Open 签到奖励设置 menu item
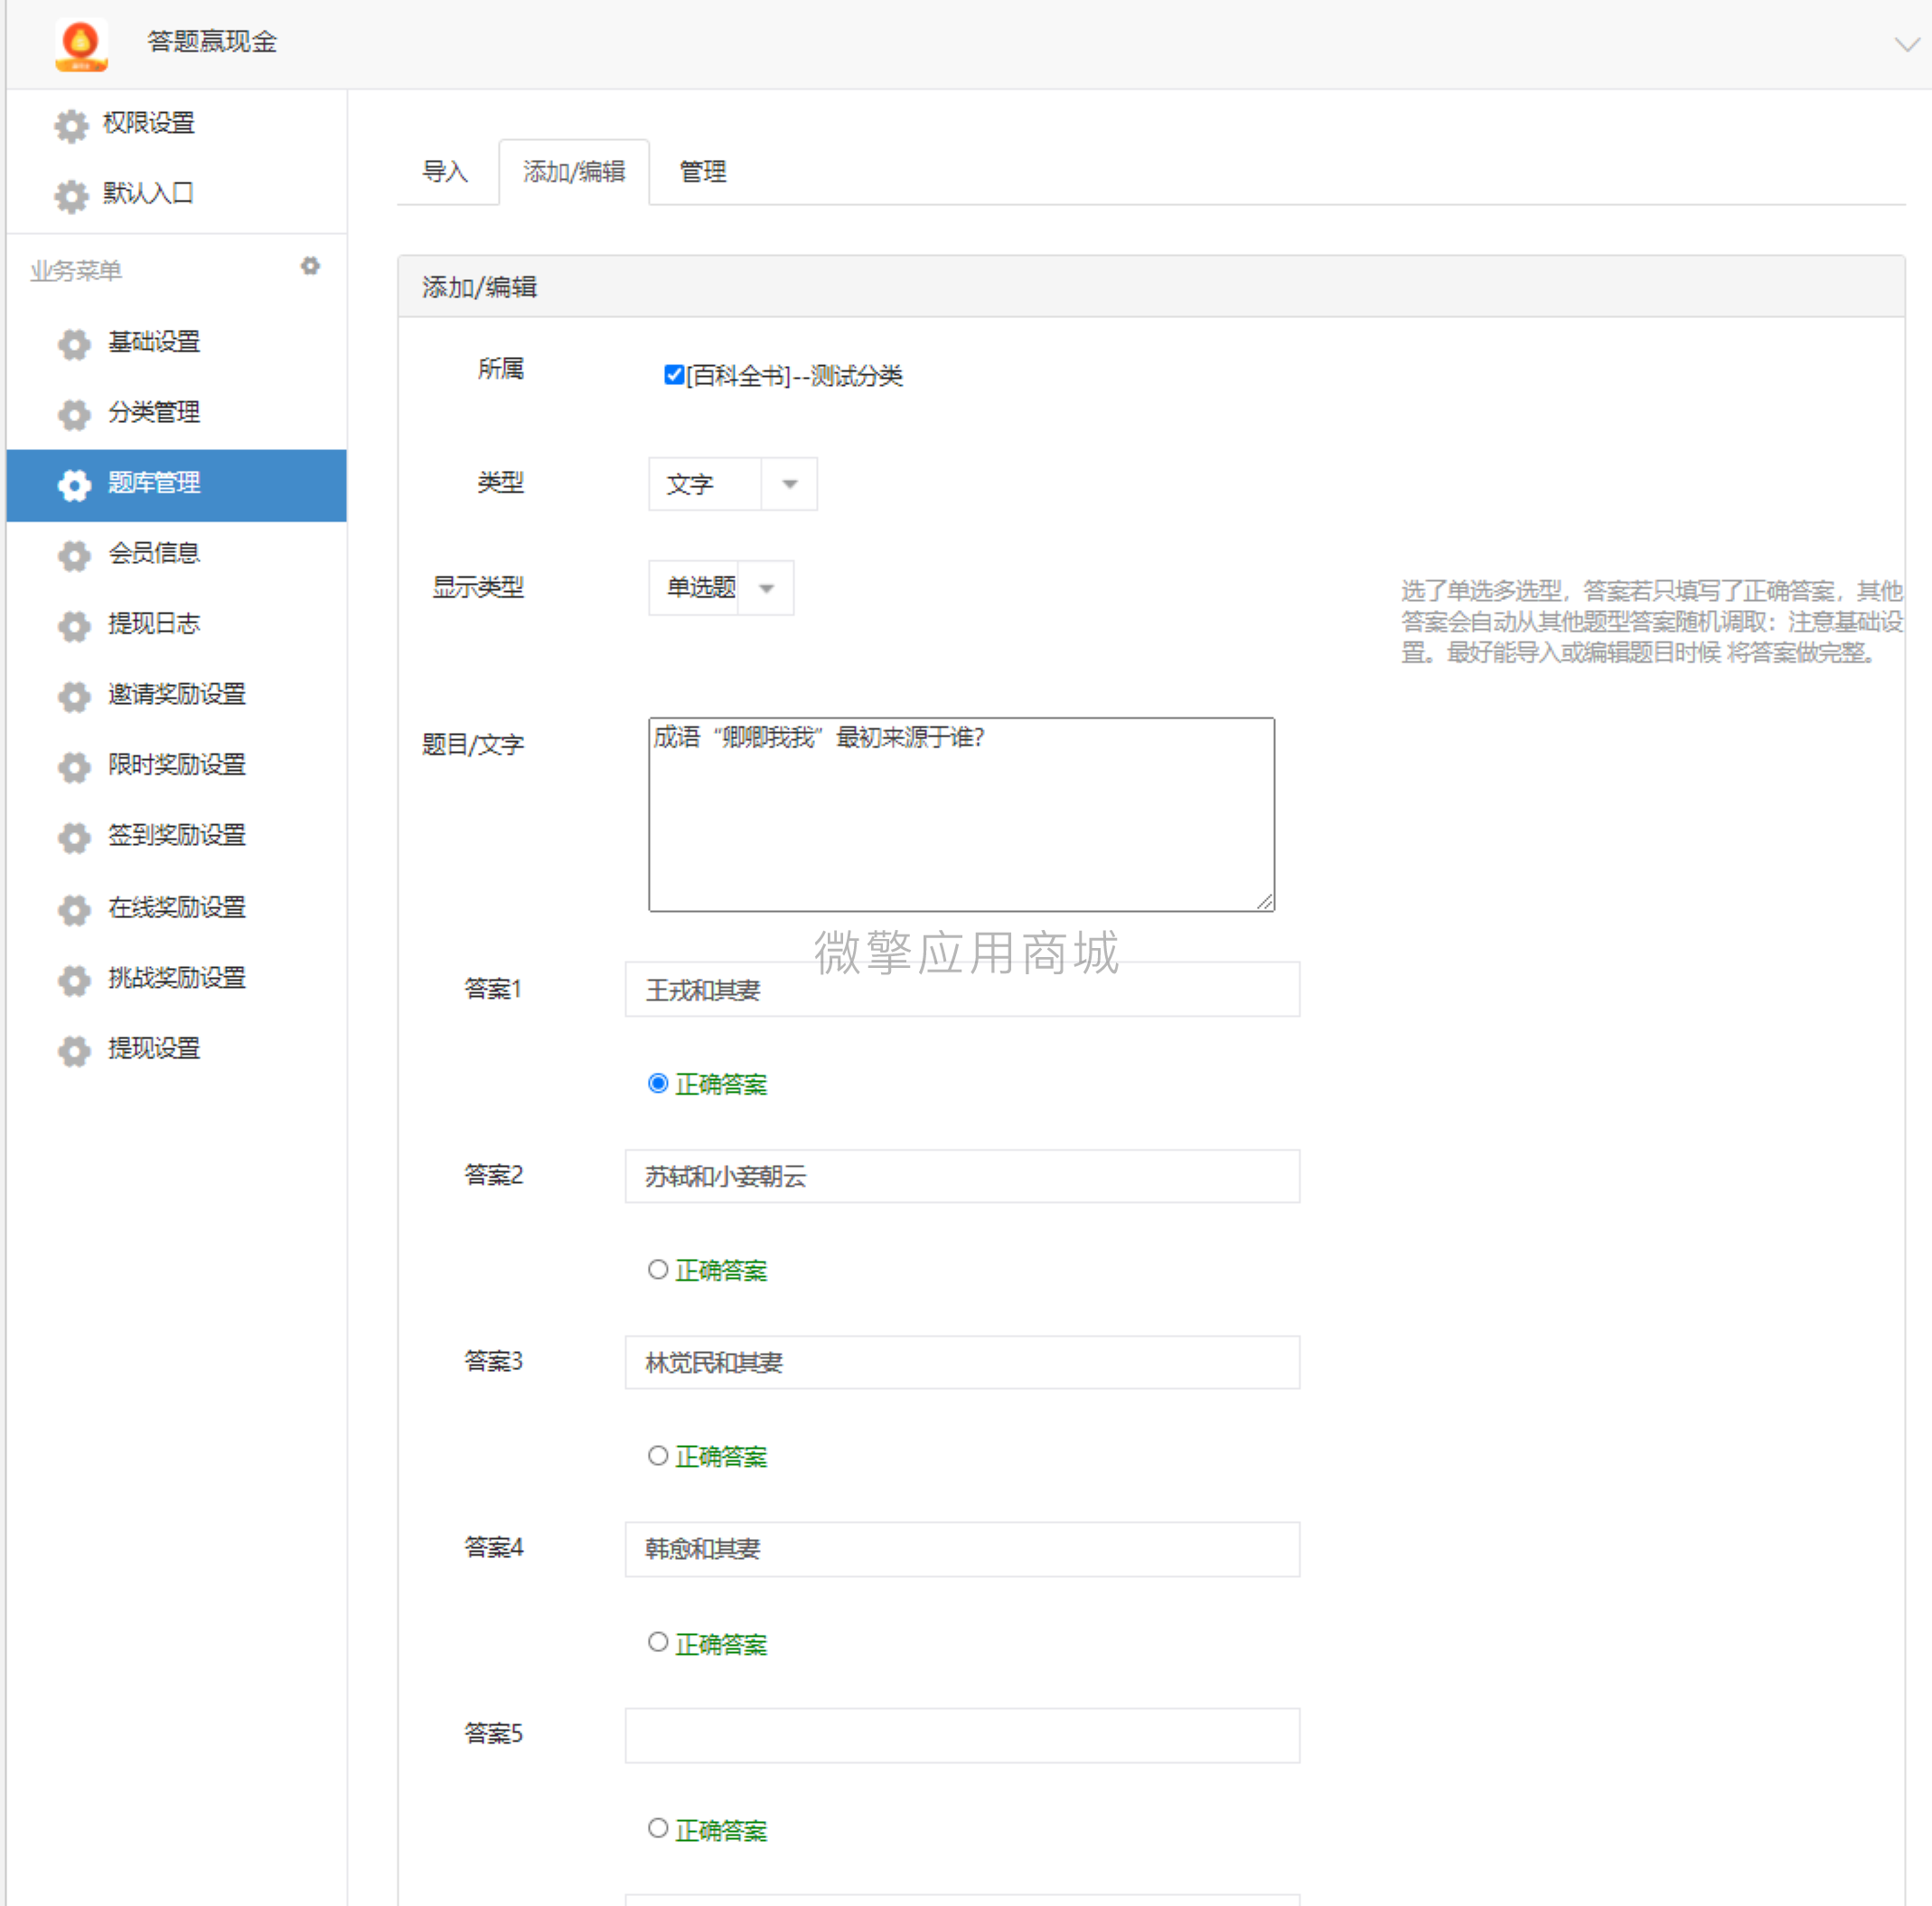 [x=177, y=836]
